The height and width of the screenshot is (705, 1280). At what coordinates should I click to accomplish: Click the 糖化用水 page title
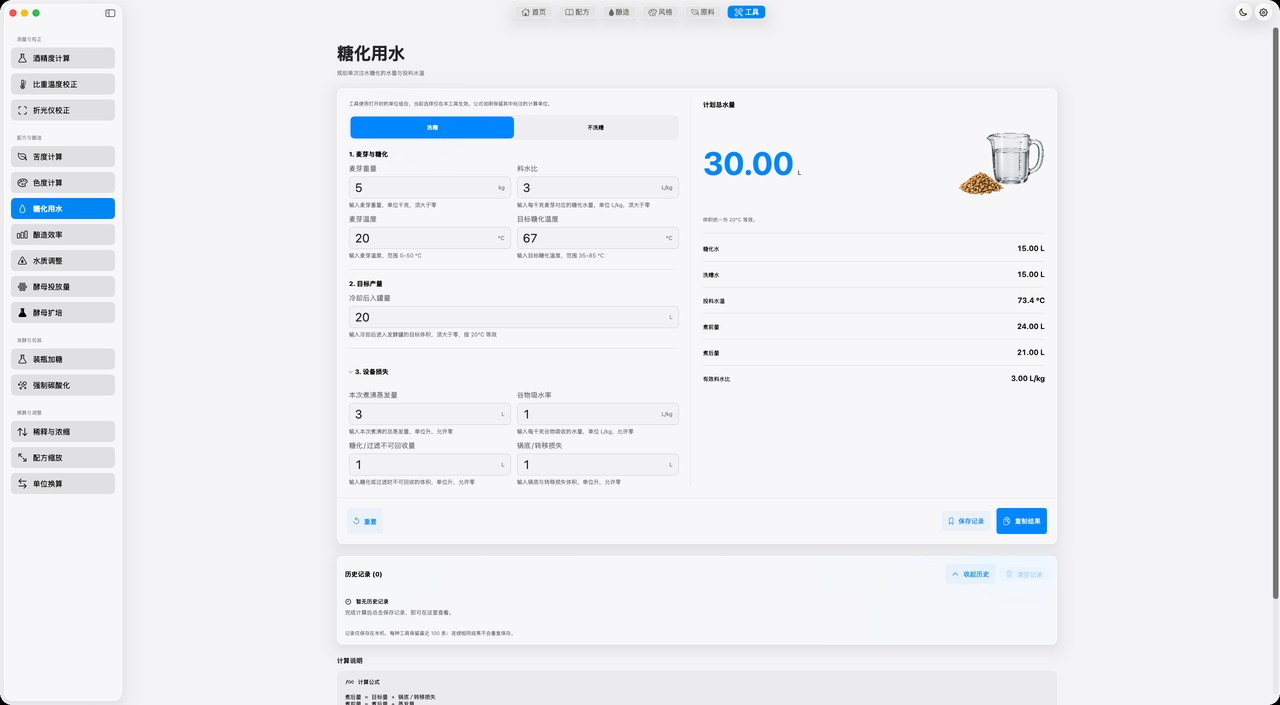pos(371,54)
